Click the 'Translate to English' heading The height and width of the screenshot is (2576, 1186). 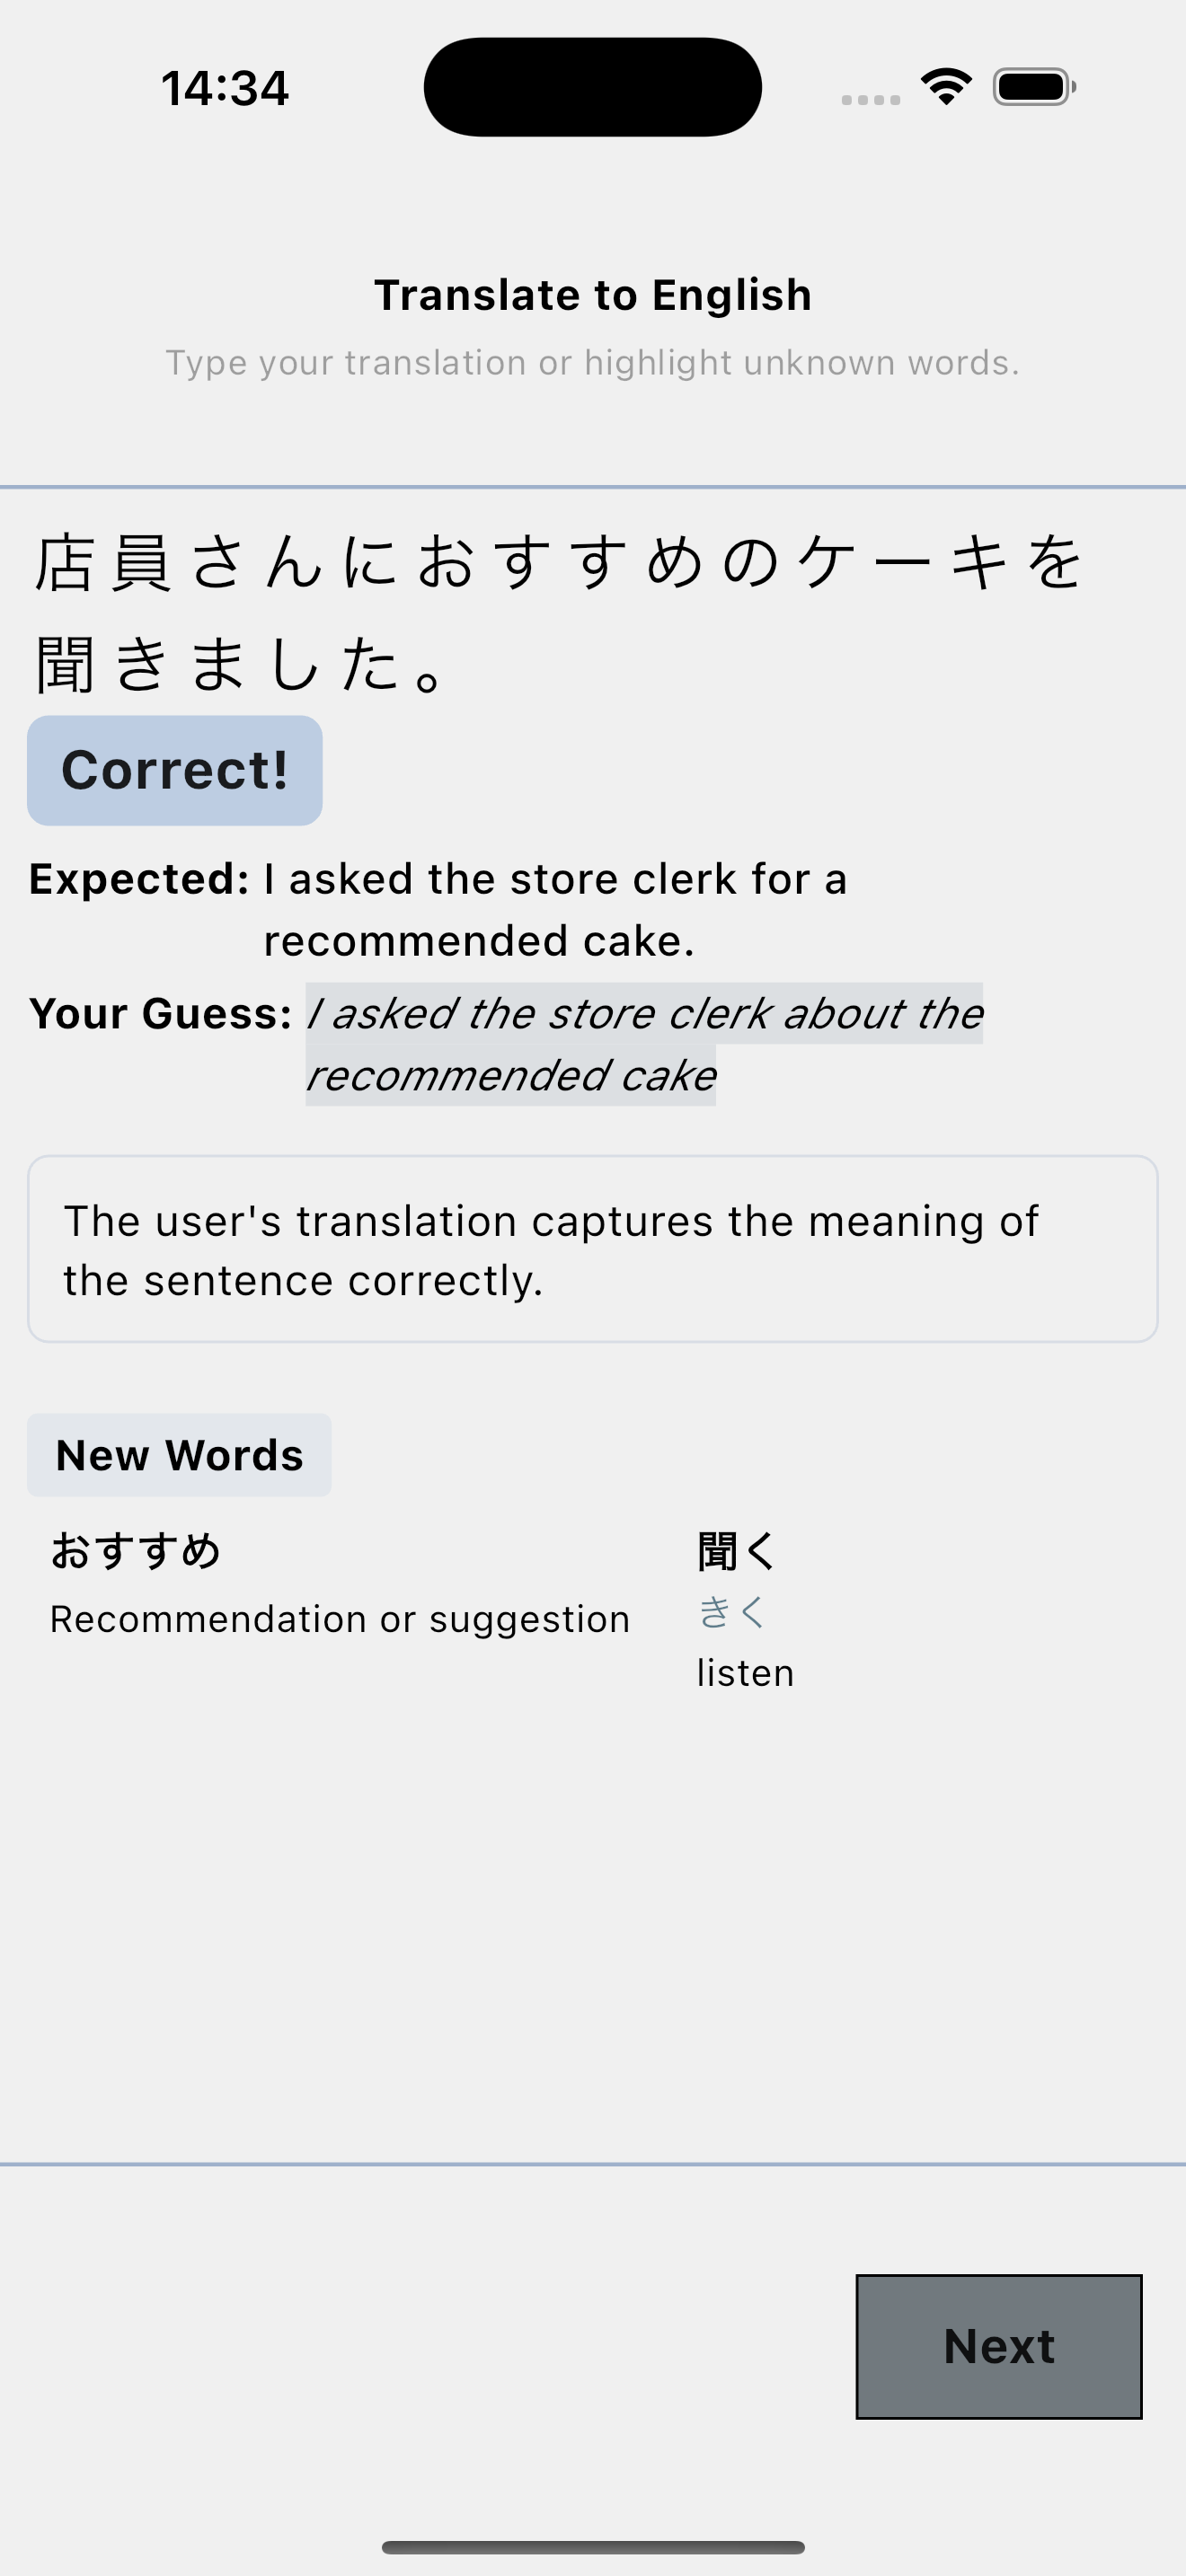tap(592, 295)
